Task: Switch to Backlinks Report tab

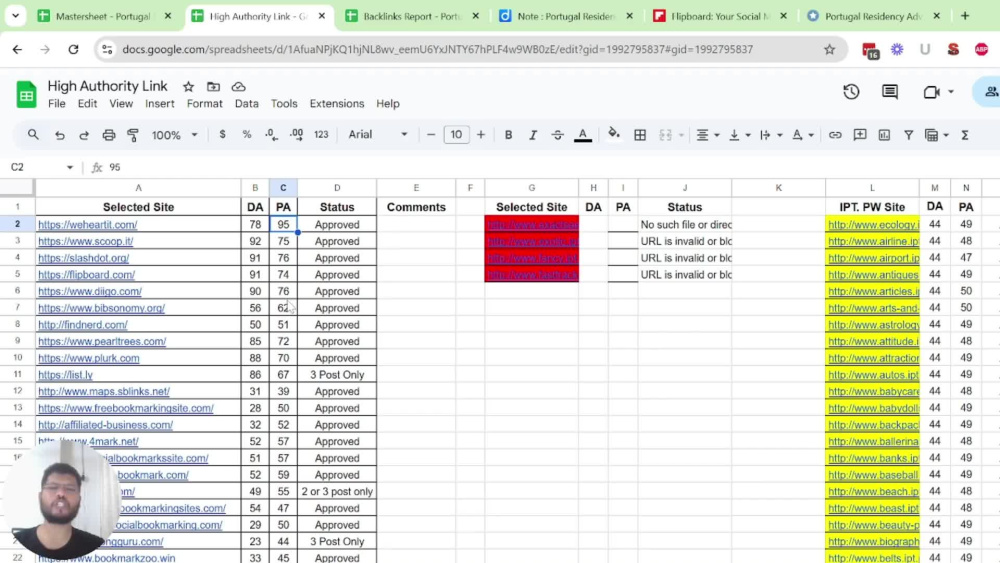Action: coord(412,16)
